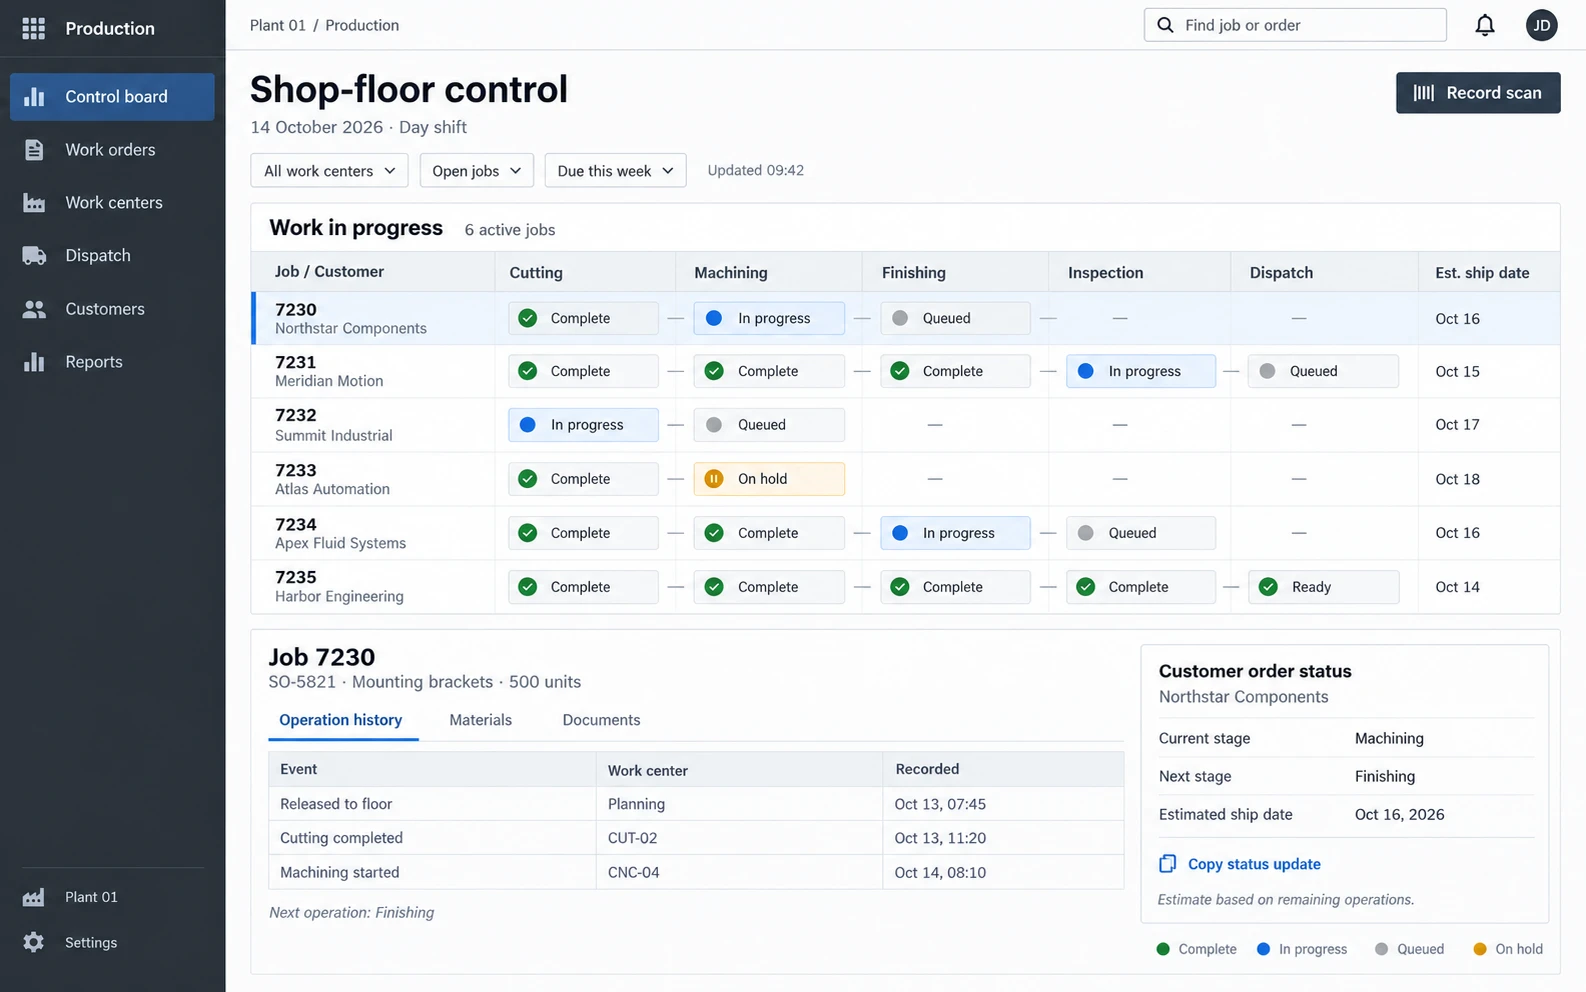Click the Reports bar chart icon
Viewport: 1586px width, 992px height.
(x=34, y=362)
